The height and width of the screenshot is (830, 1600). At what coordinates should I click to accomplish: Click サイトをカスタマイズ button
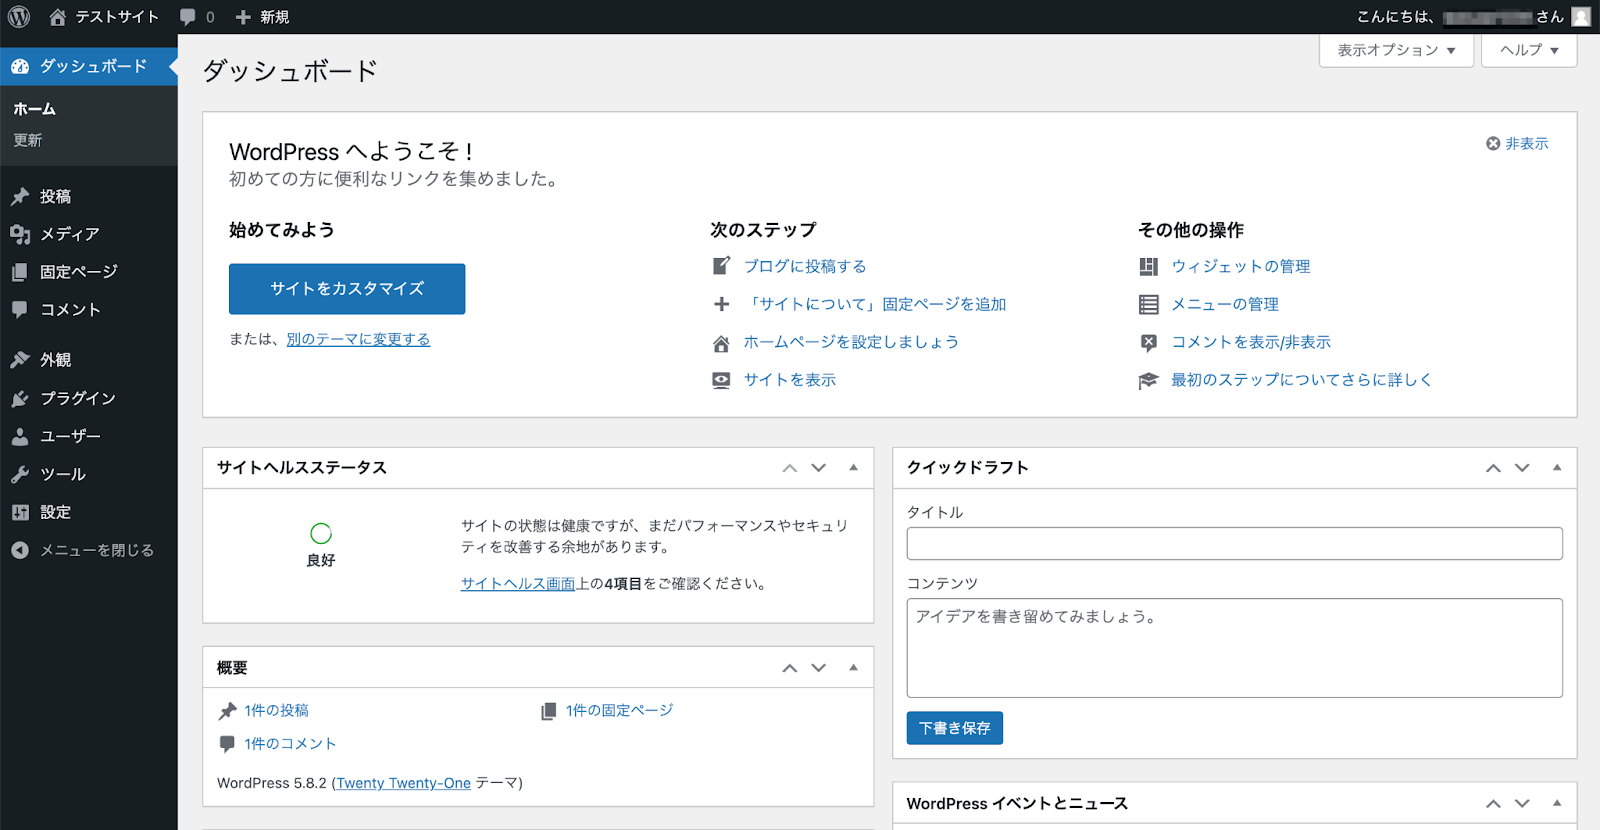[347, 289]
